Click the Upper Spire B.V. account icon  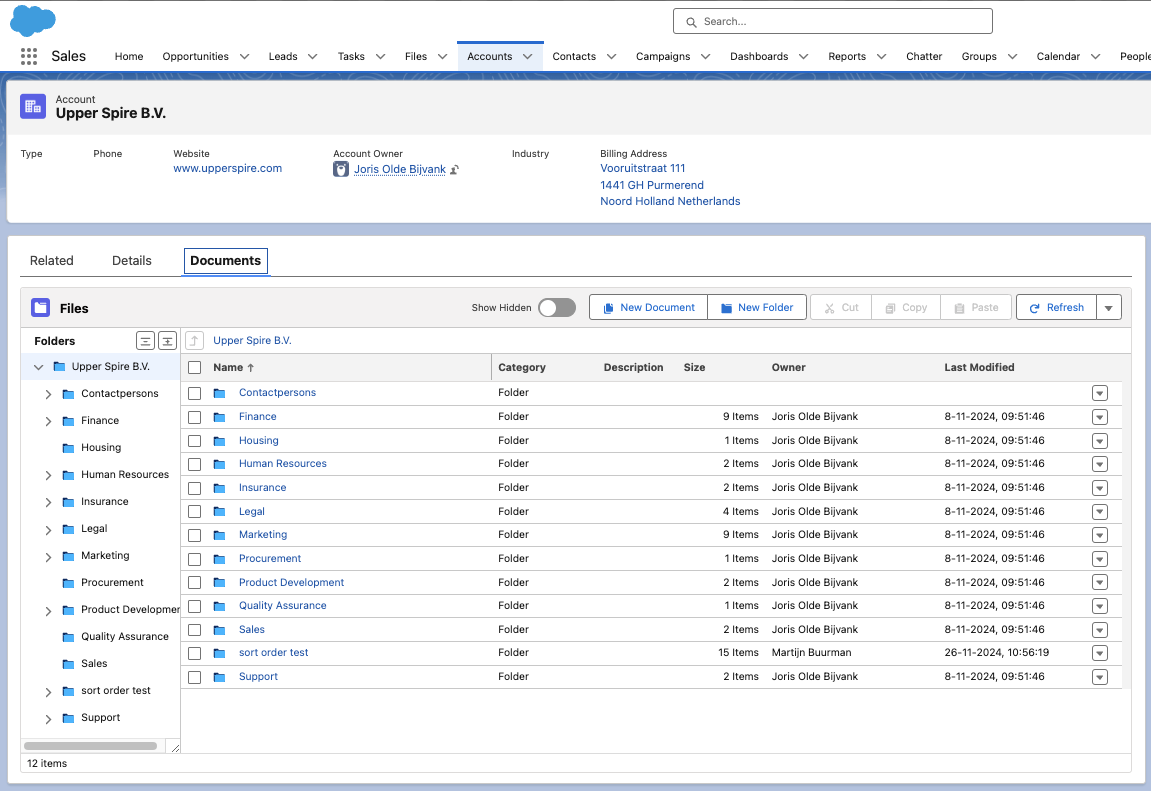pos(33,106)
